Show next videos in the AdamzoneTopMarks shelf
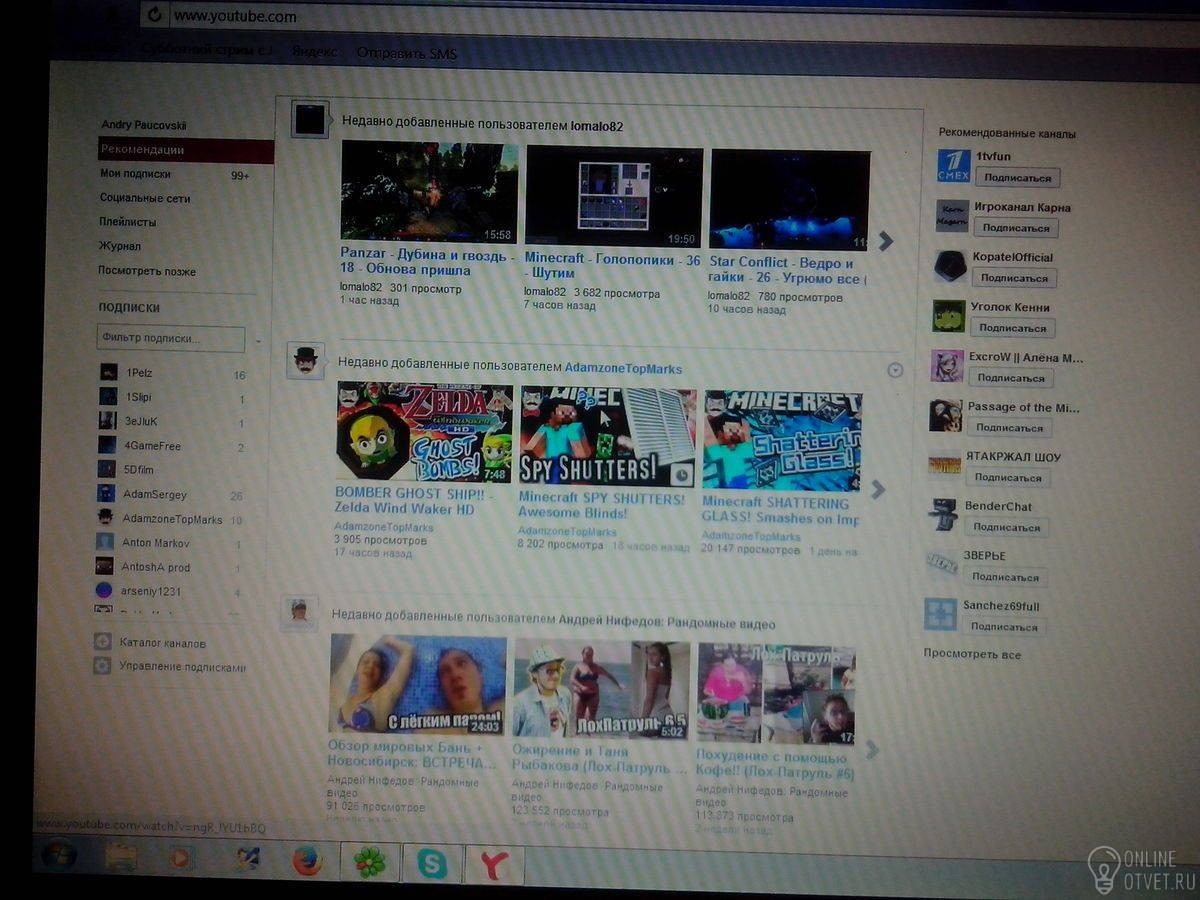Screen dimensions: 1200x900 tap(878, 489)
